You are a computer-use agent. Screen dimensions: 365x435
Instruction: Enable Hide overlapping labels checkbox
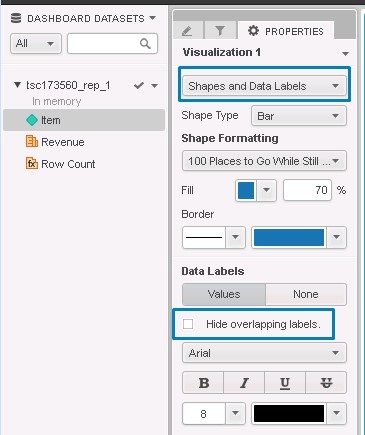(x=188, y=324)
